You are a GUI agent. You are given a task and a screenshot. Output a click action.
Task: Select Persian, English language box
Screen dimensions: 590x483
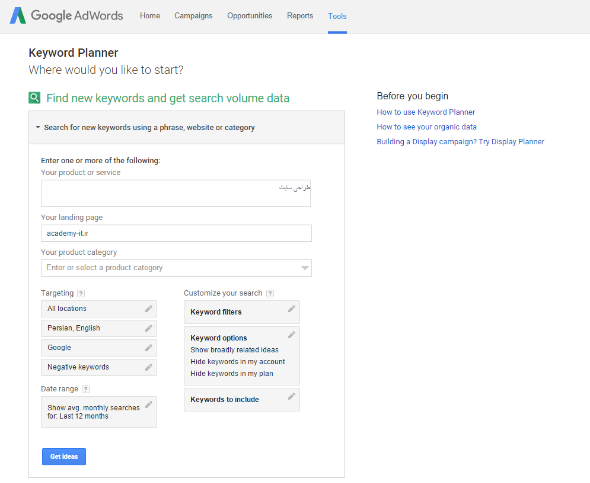coord(99,328)
